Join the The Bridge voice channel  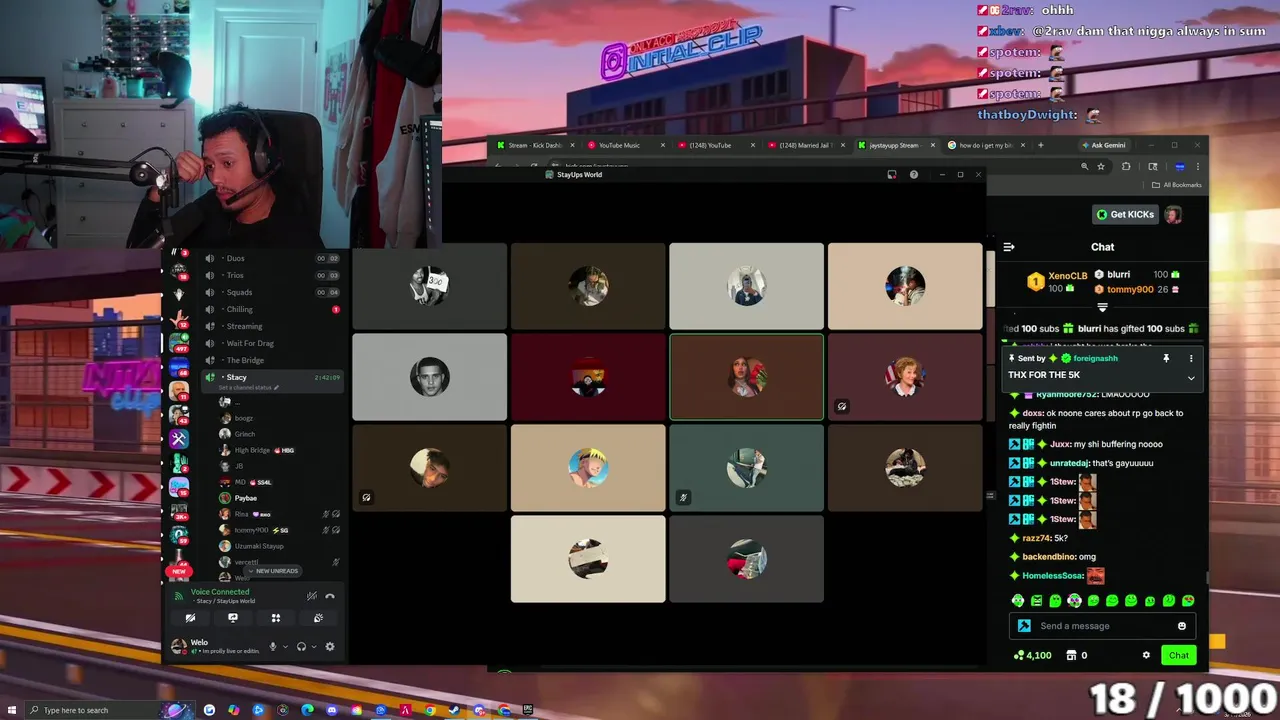pos(272,360)
